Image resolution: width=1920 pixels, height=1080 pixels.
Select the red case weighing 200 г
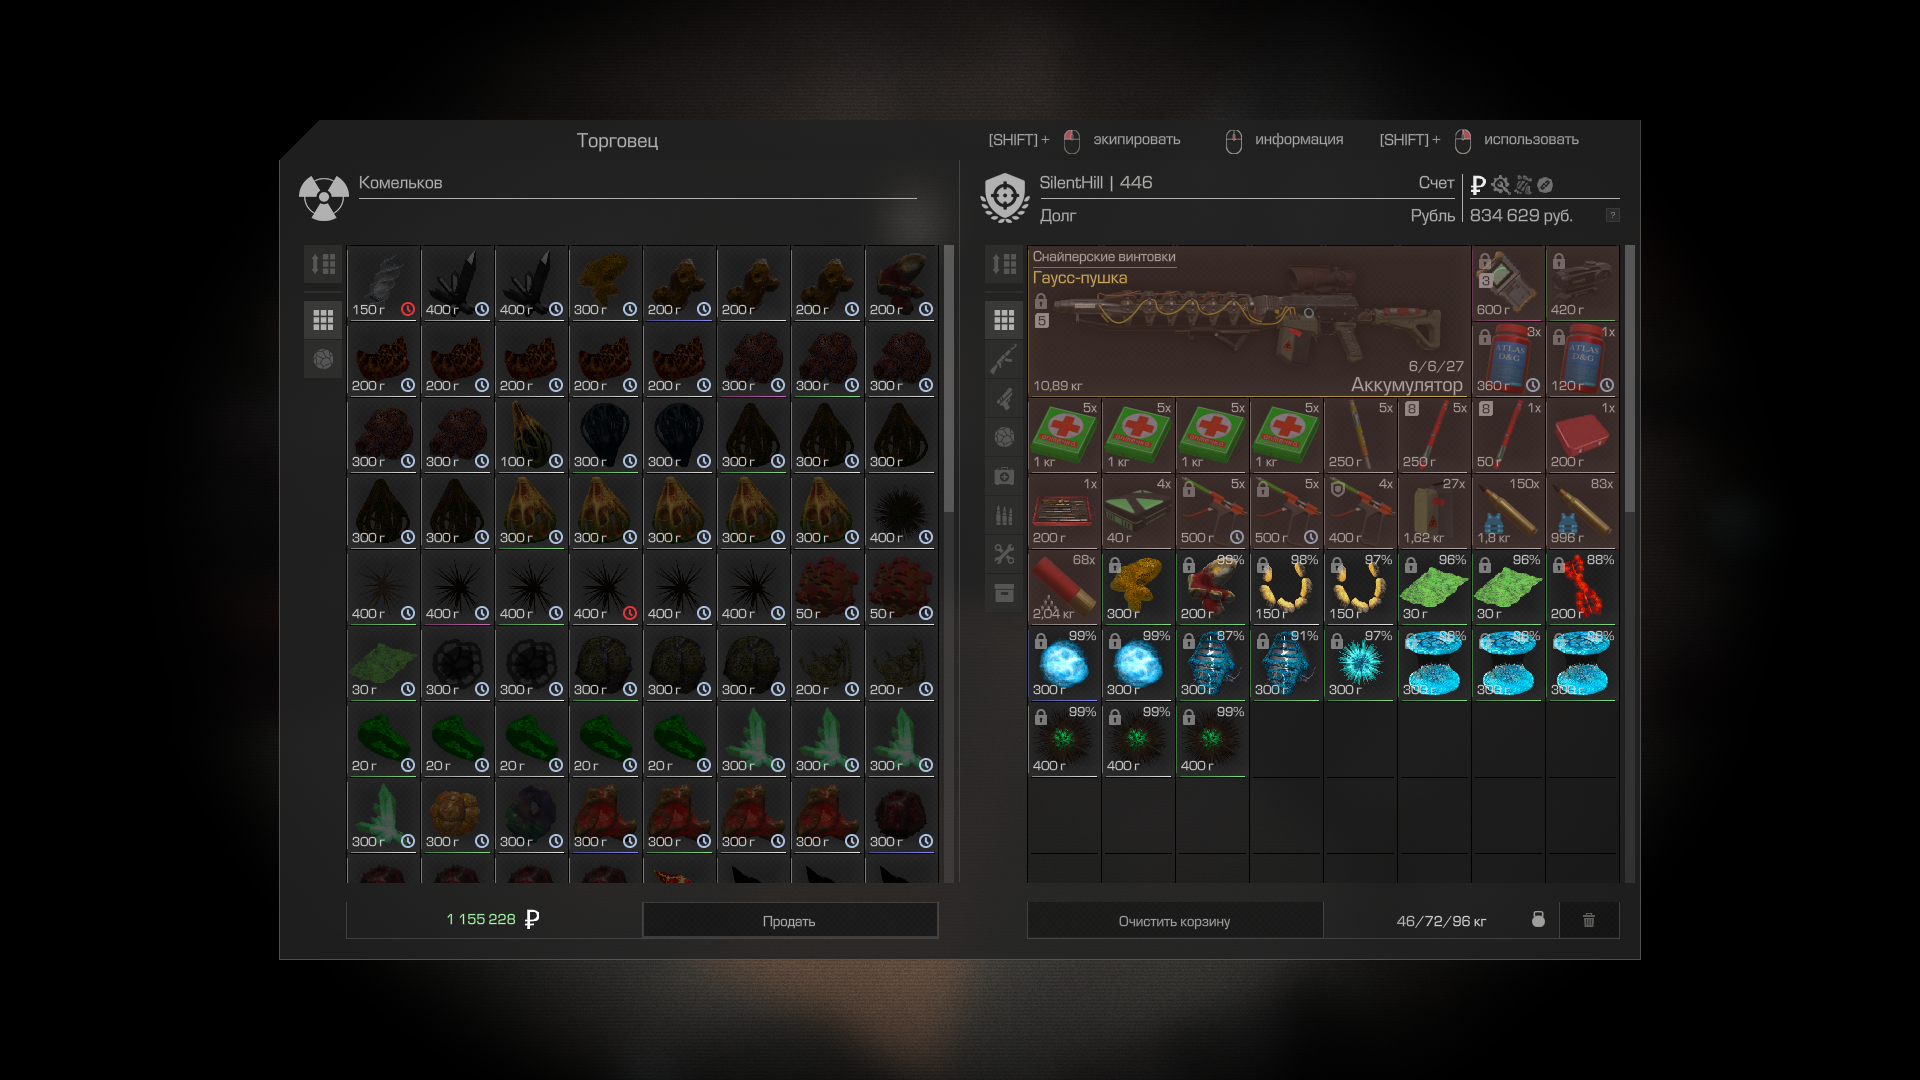pyautogui.click(x=1582, y=436)
